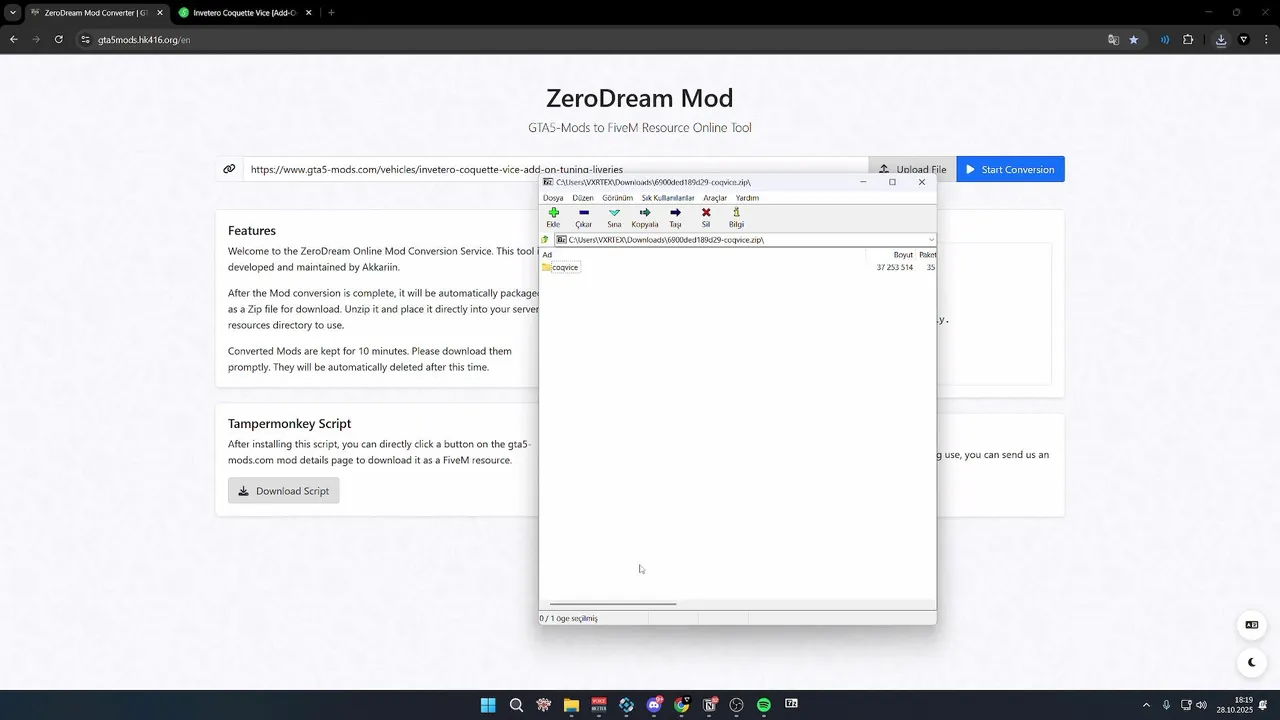This screenshot has width=1280, height=720.
Task: Click the Download Script button
Action: pos(284,491)
